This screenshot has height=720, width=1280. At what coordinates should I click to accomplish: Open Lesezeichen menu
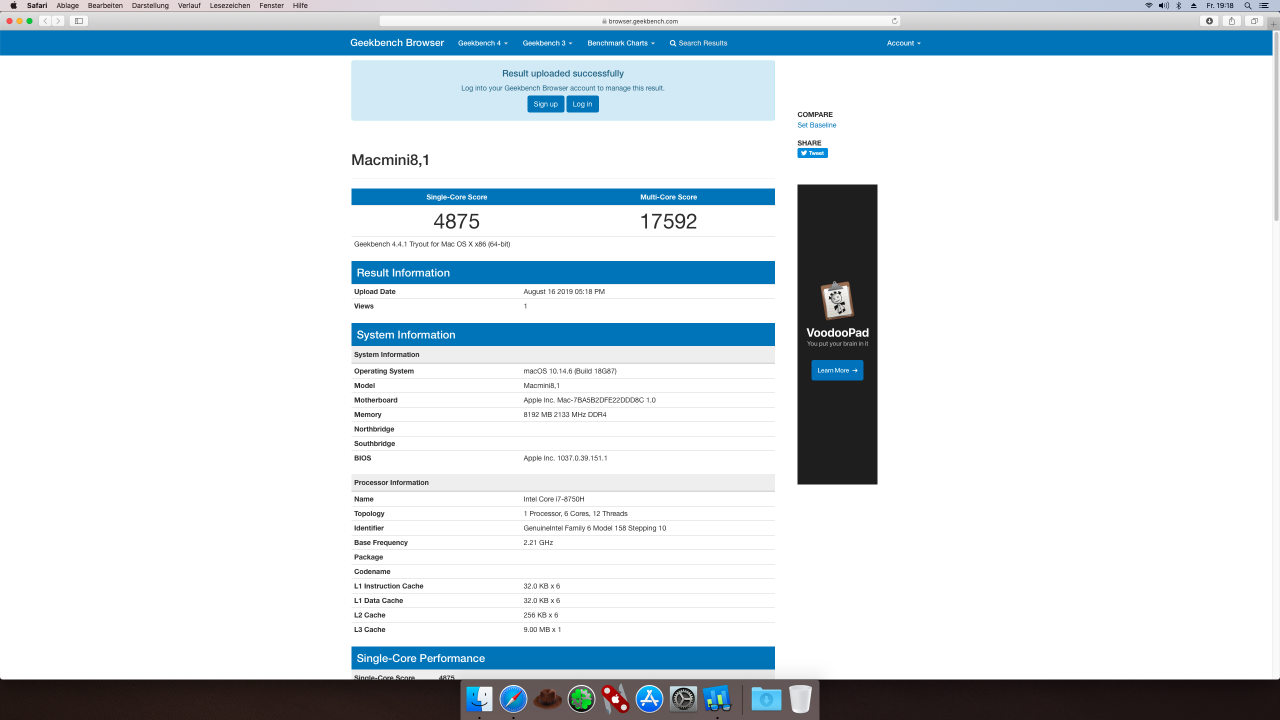[x=230, y=5]
